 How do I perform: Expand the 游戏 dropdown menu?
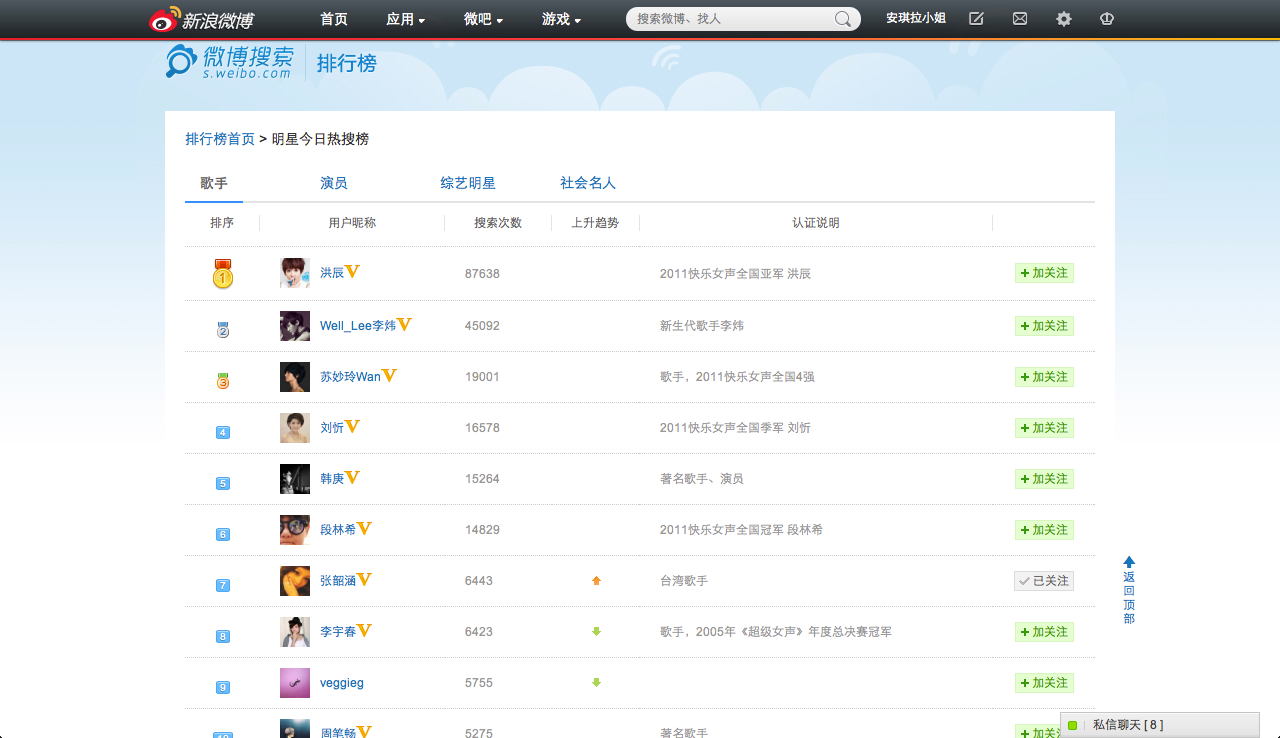(x=561, y=19)
